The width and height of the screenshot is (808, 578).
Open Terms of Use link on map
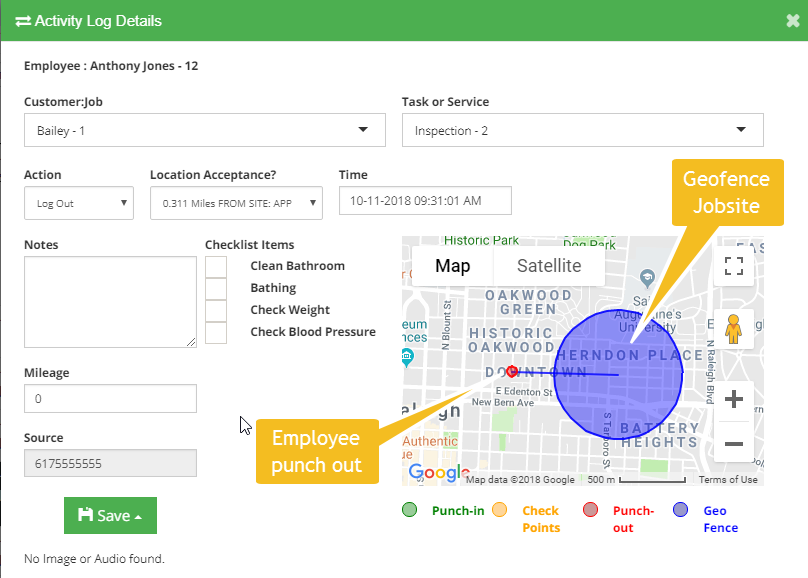coord(728,480)
